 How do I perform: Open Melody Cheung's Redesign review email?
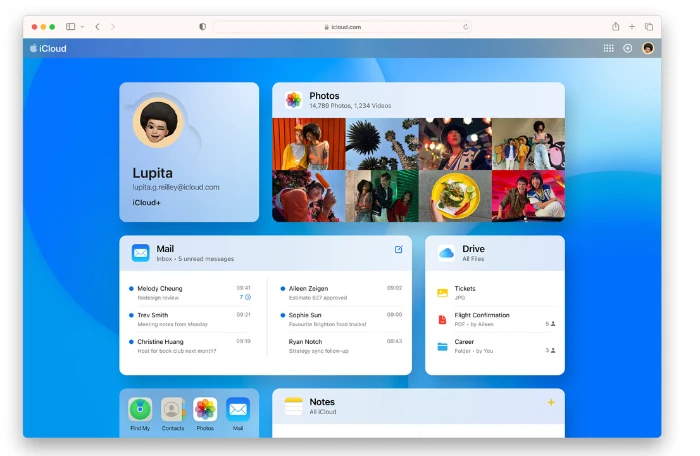point(190,293)
